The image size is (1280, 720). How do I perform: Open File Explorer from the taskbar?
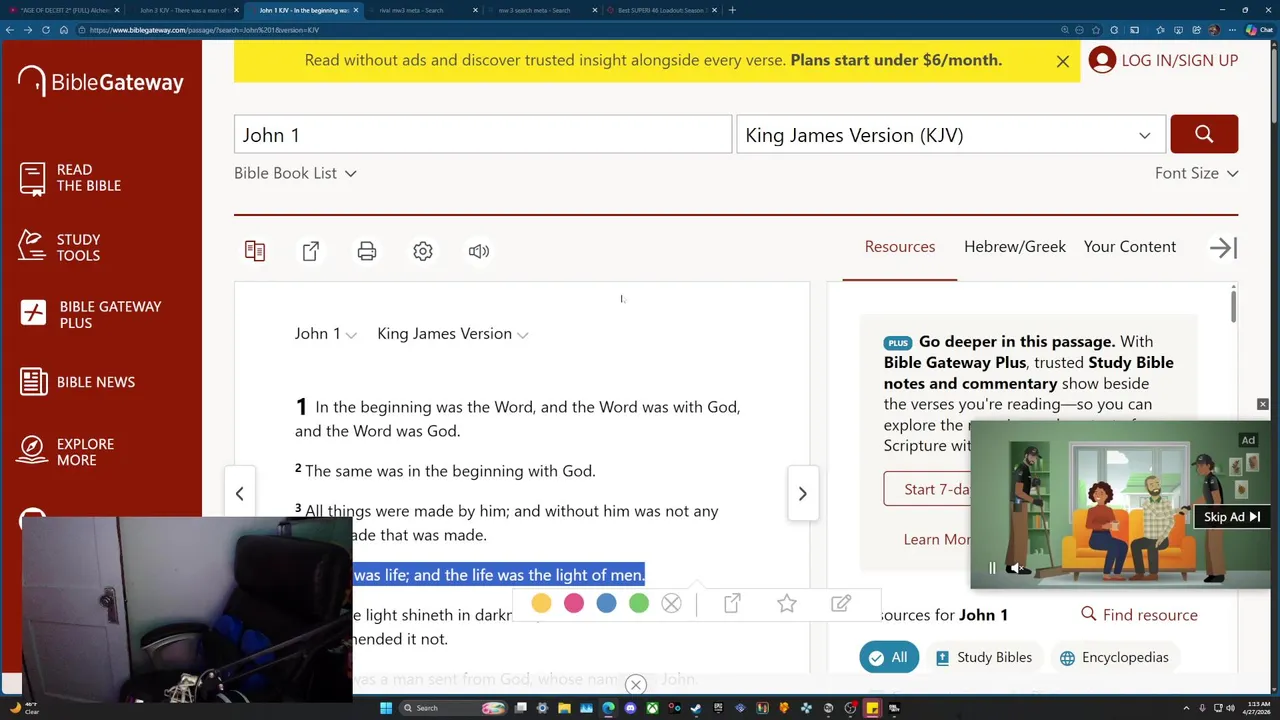point(564,708)
